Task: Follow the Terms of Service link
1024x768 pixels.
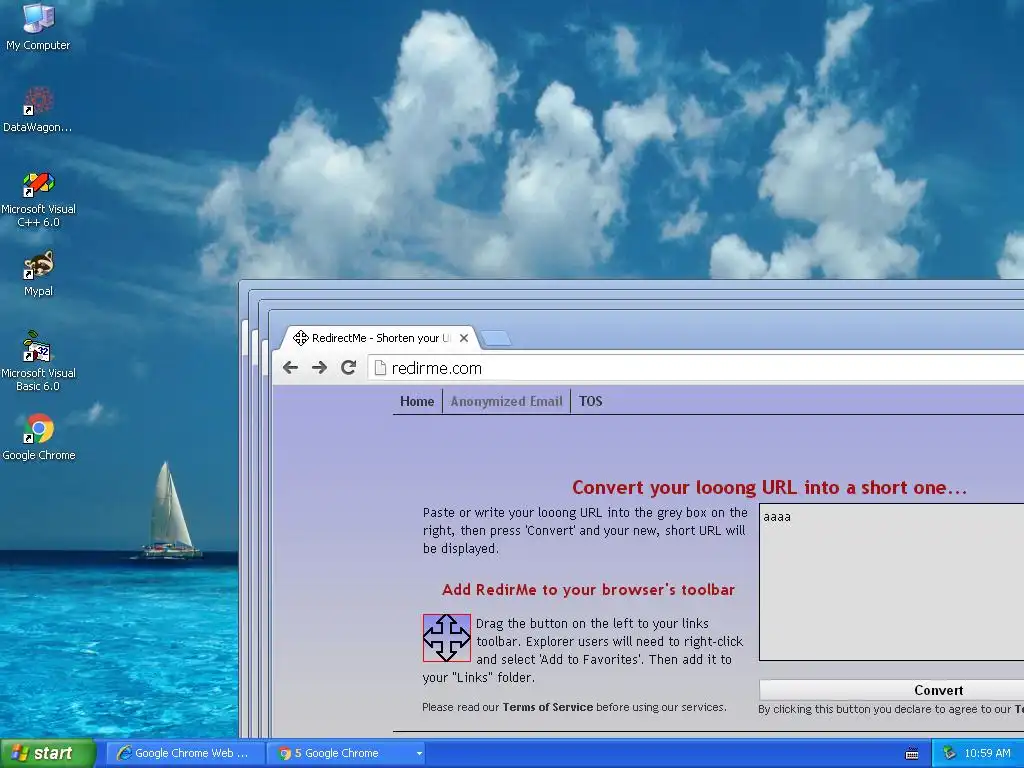Action: pos(548,707)
